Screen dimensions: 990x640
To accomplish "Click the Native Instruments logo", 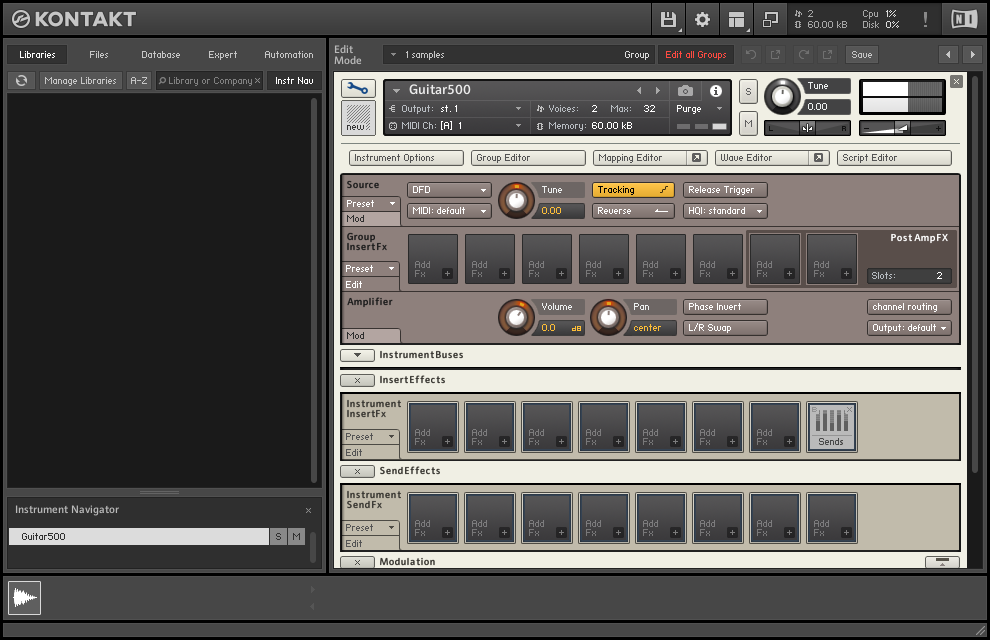I will click(x=964, y=20).
